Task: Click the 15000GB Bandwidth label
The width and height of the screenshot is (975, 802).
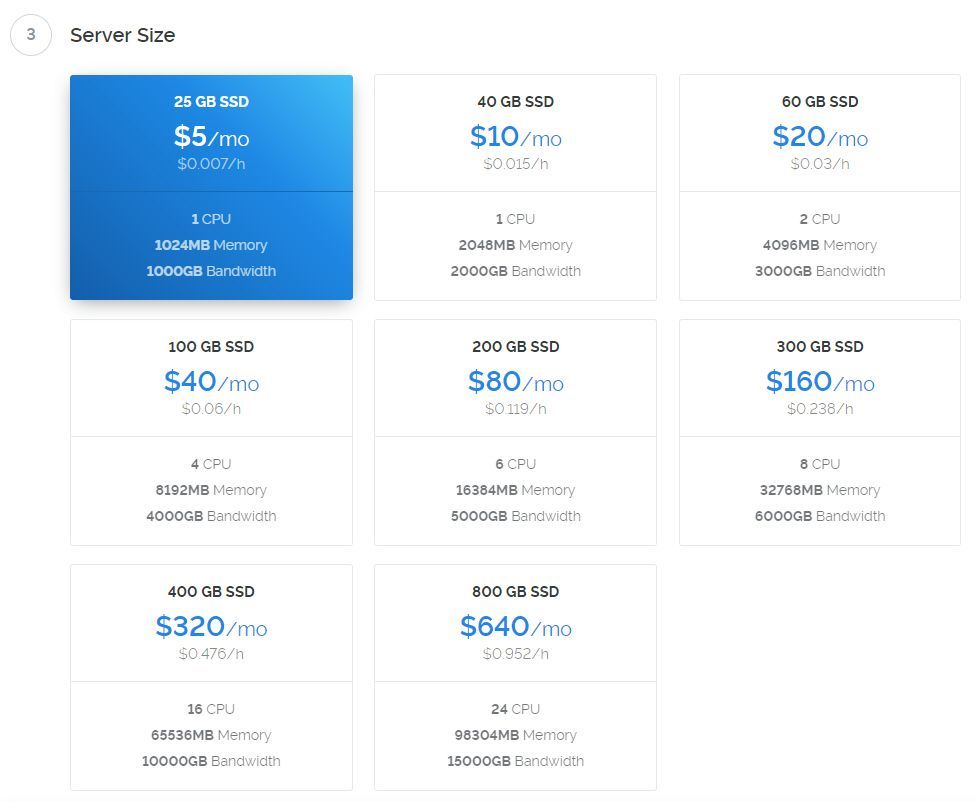Action: (515, 761)
